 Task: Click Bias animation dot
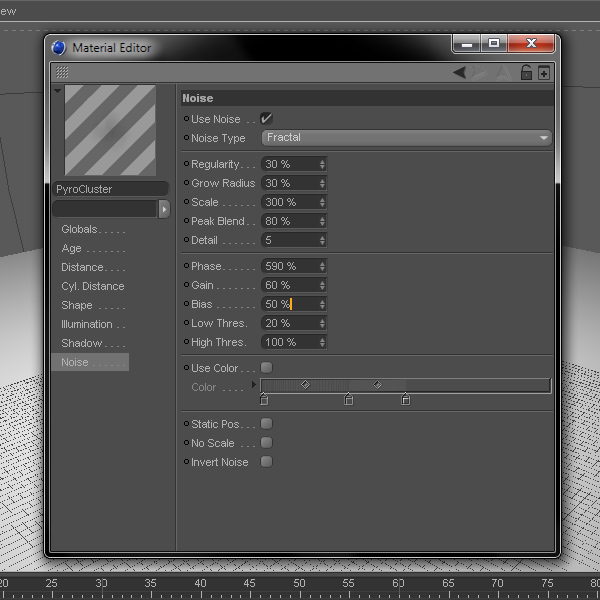186,303
